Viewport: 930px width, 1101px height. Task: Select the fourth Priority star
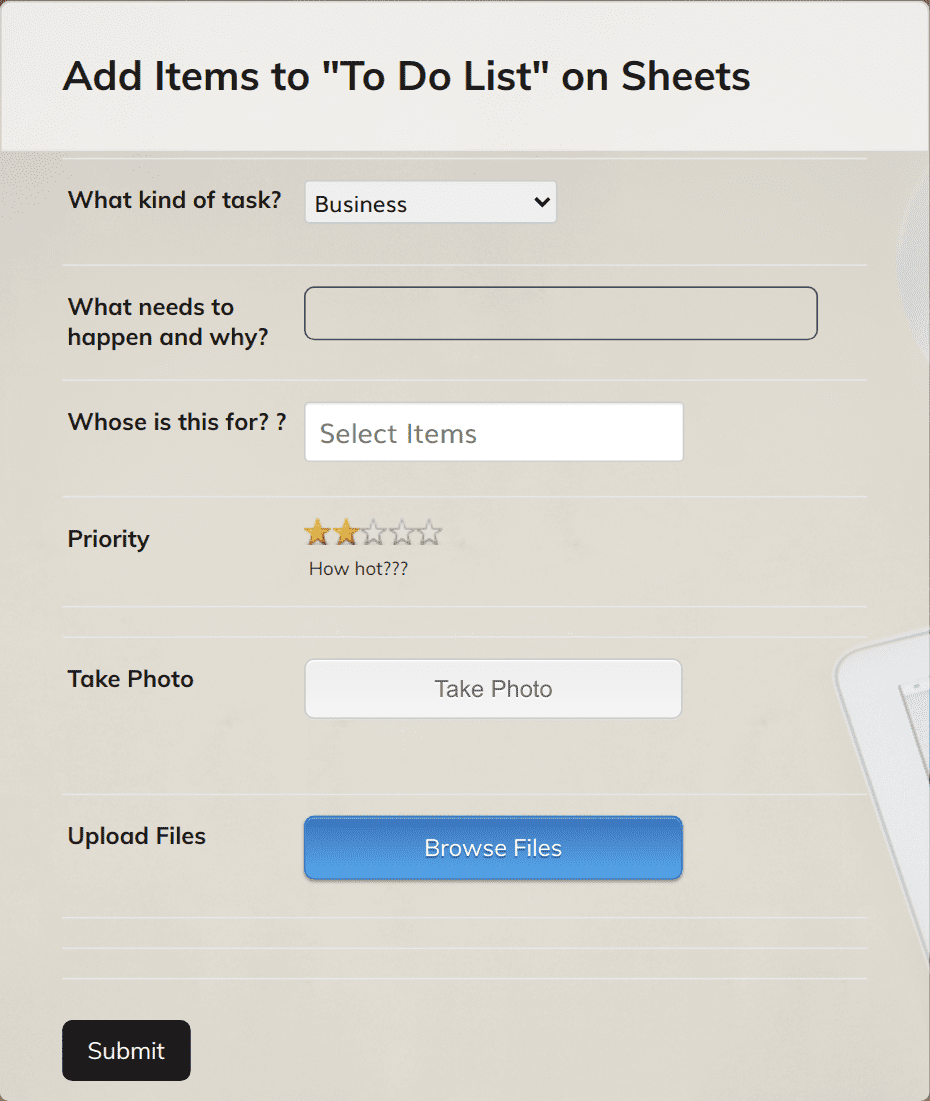[402, 532]
